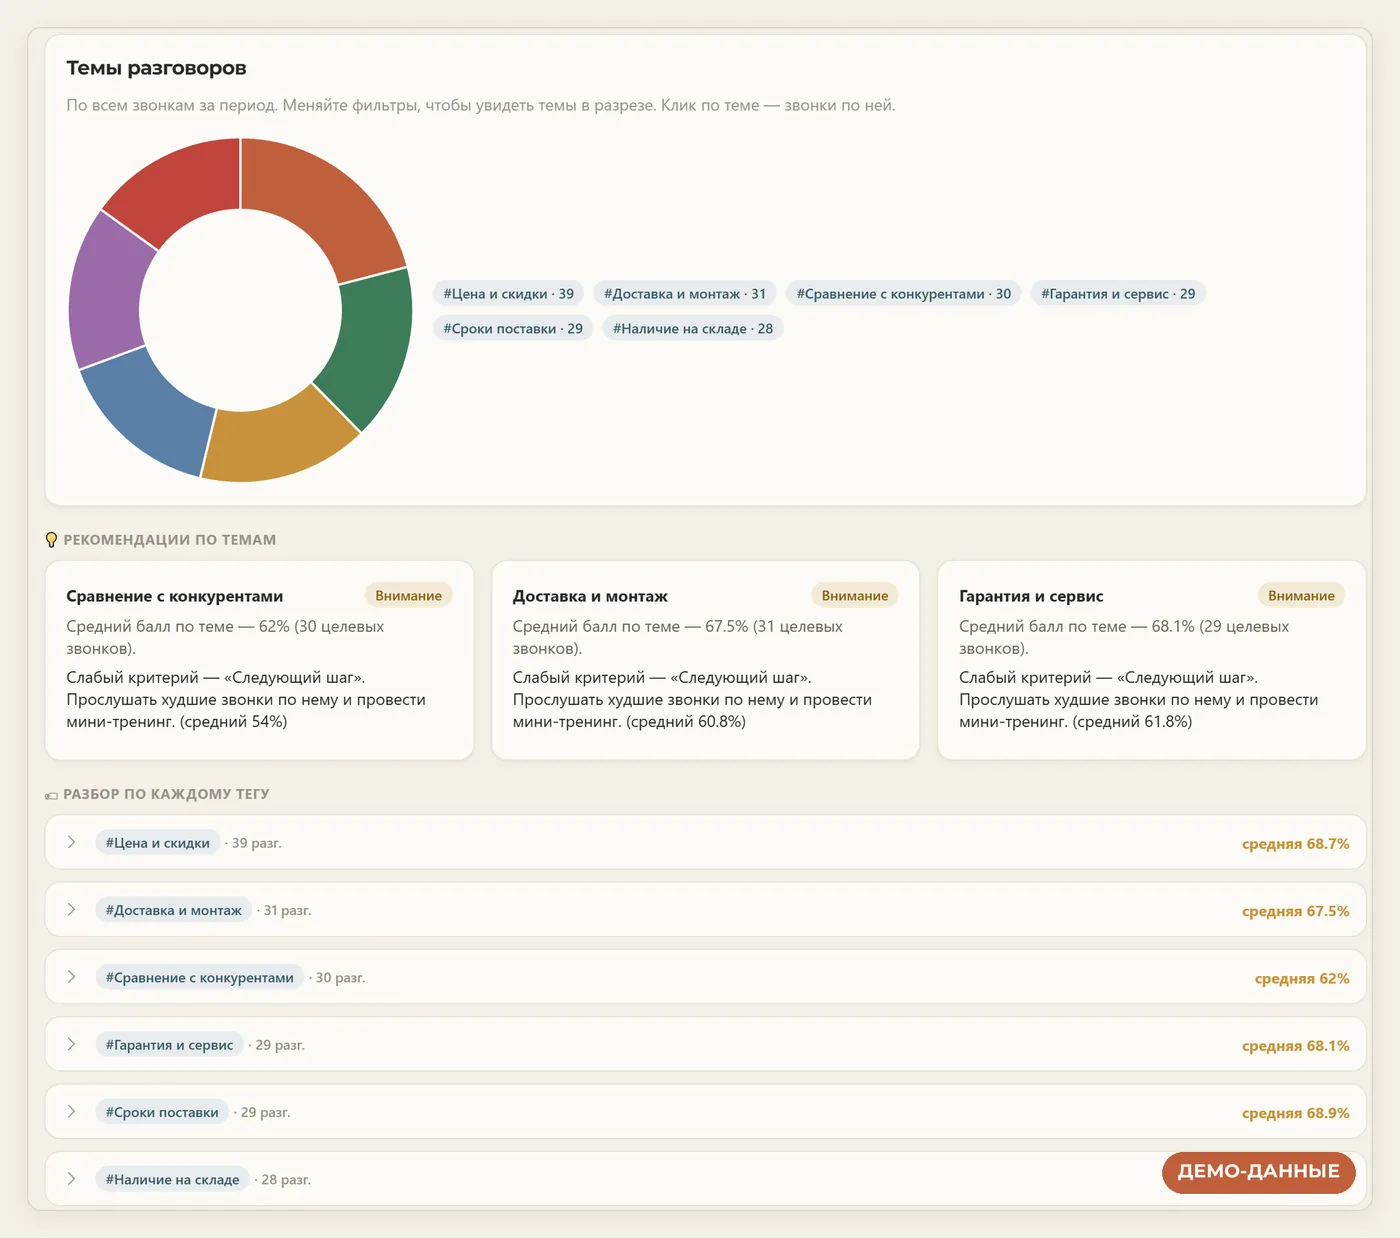Select the purple donut chart segment
The image size is (1400, 1238).
pyautogui.click(x=106, y=290)
